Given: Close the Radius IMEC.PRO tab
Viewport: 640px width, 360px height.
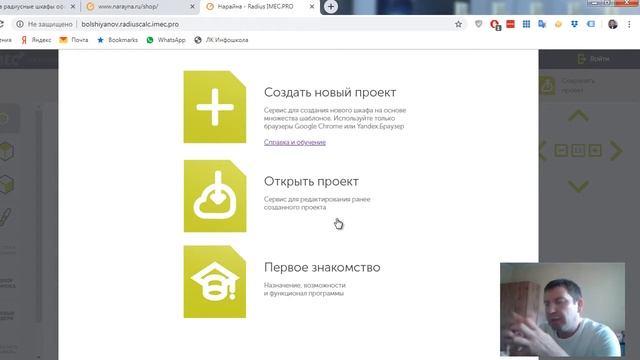Looking at the screenshot, I should 312,7.
